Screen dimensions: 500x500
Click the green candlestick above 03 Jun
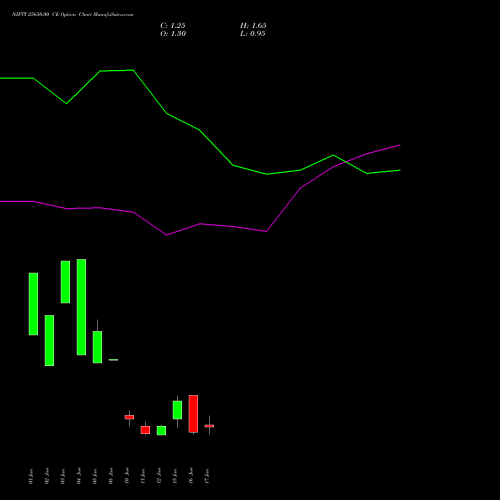click(65, 282)
